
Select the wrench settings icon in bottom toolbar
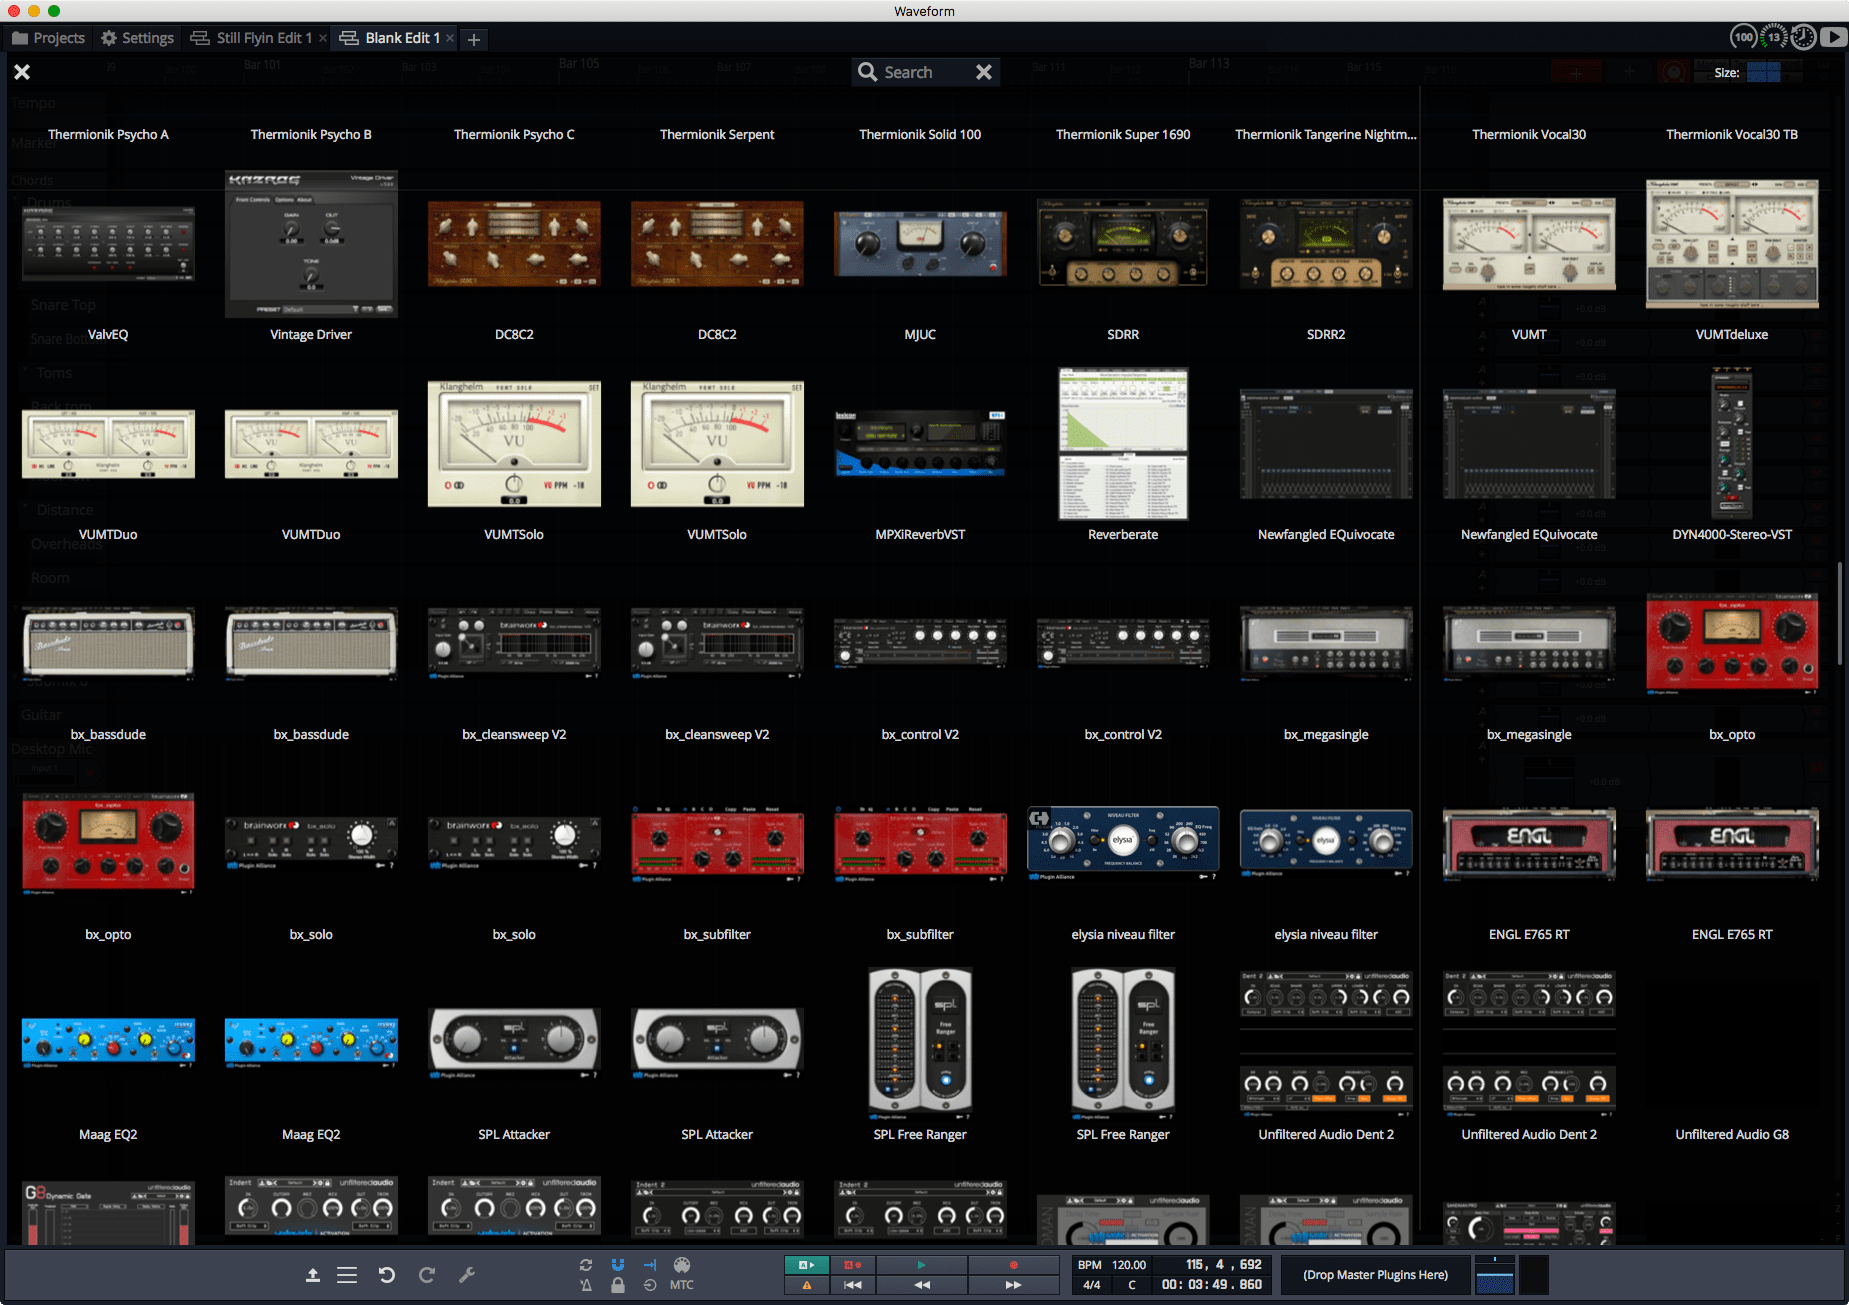(x=468, y=1275)
